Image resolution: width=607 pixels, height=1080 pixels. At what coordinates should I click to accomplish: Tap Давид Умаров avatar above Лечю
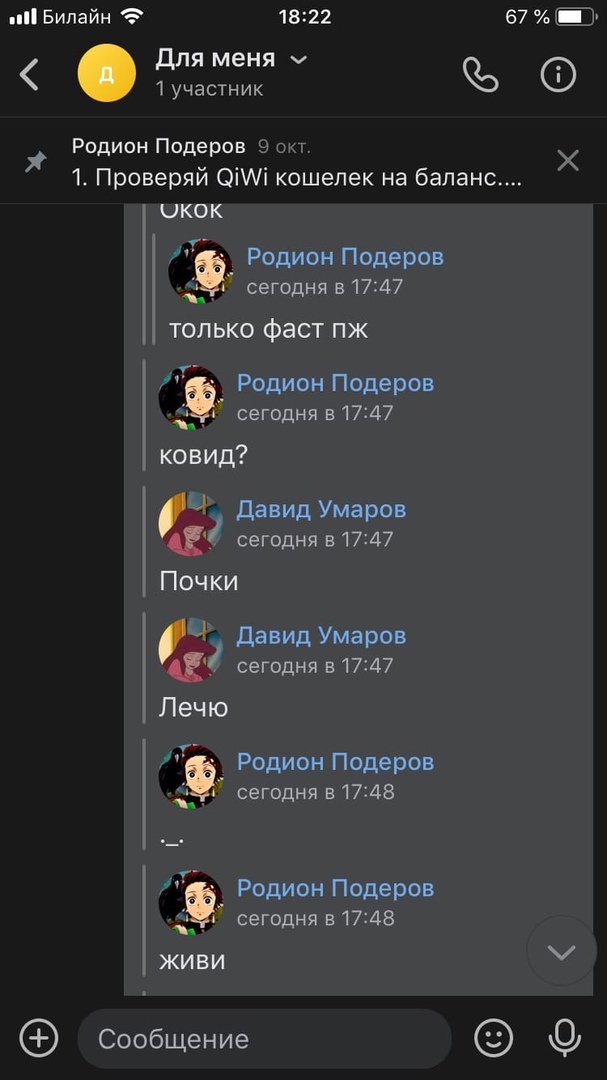click(x=191, y=650)
